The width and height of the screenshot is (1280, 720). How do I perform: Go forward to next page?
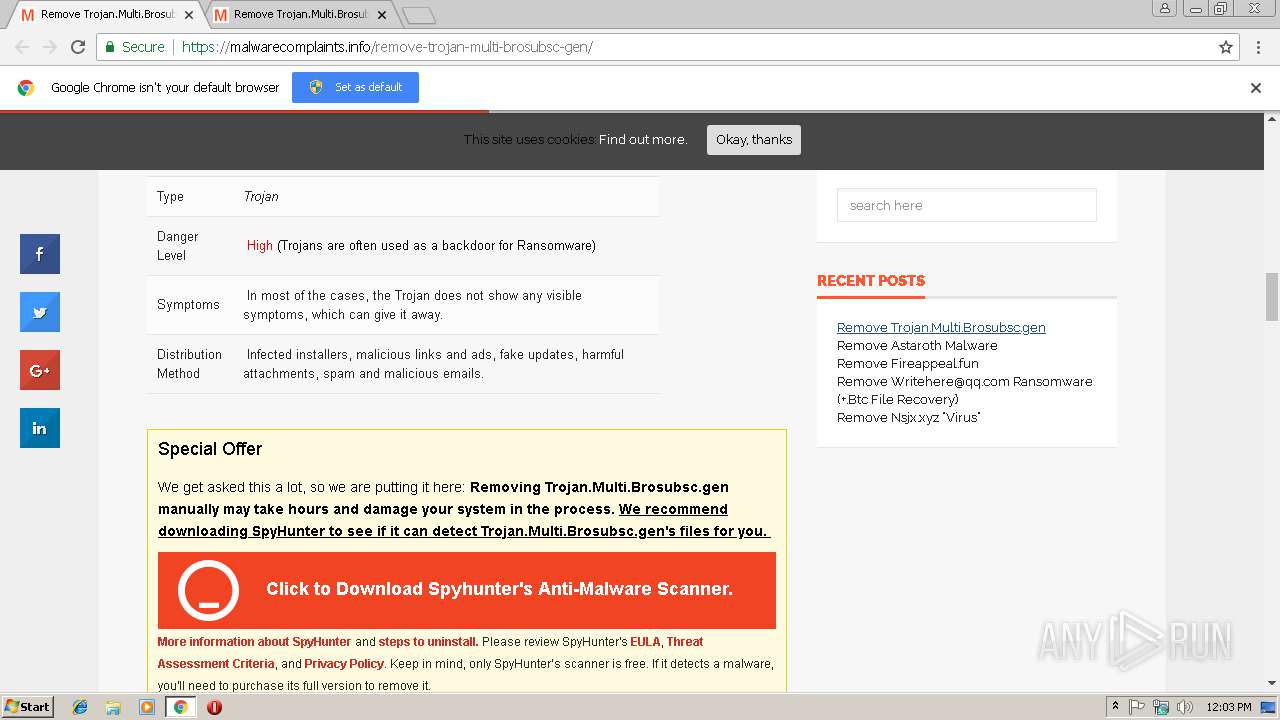coord(50,47)
